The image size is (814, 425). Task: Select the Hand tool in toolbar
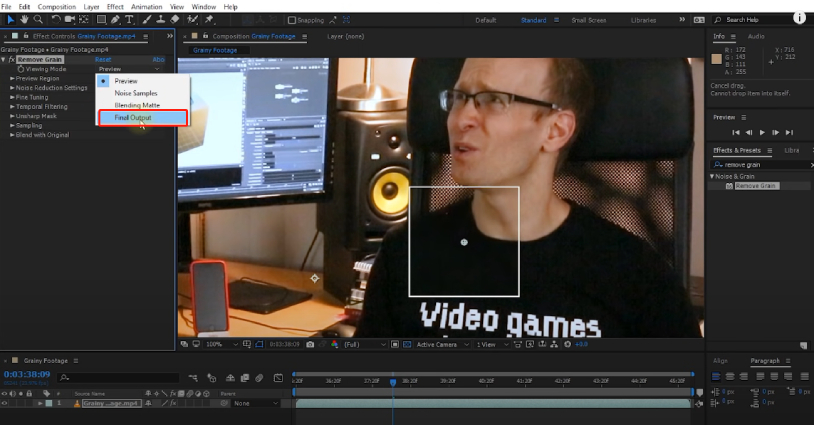(x=23, y=19)
